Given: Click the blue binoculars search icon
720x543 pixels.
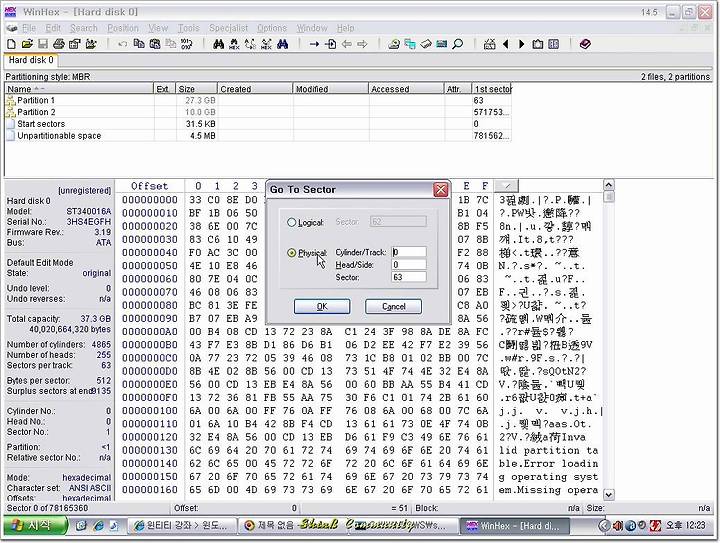Looking at the screenshot, I should [282, 44].
